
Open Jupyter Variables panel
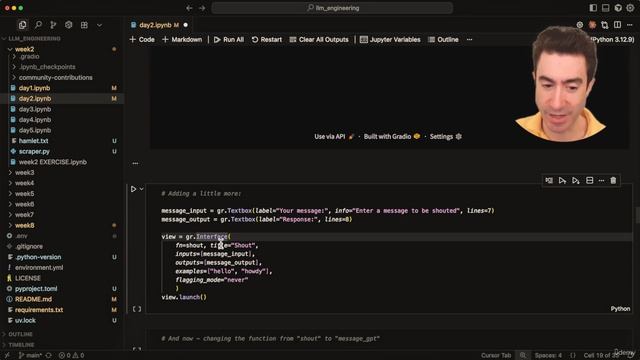pos(390,40)
